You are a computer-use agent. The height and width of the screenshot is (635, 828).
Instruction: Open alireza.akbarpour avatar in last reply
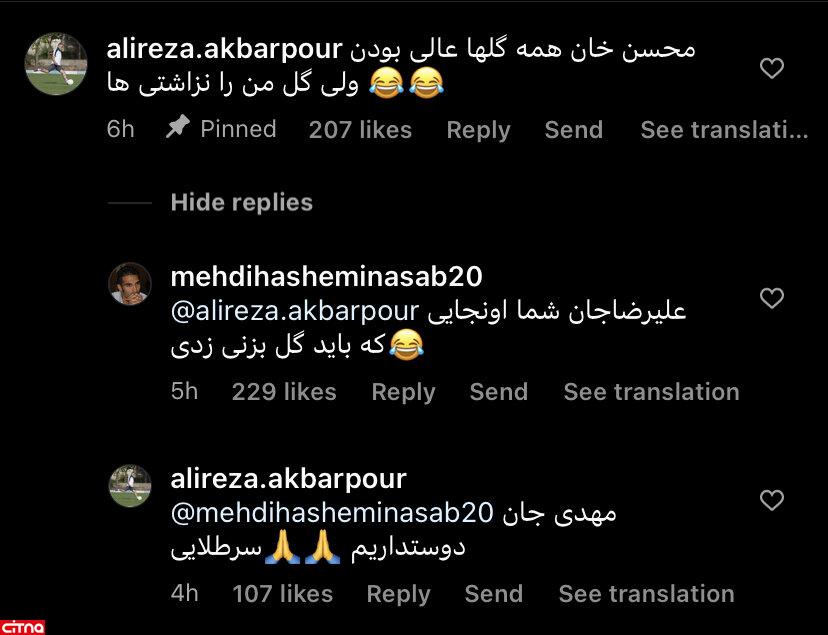[x=130, y=486]
